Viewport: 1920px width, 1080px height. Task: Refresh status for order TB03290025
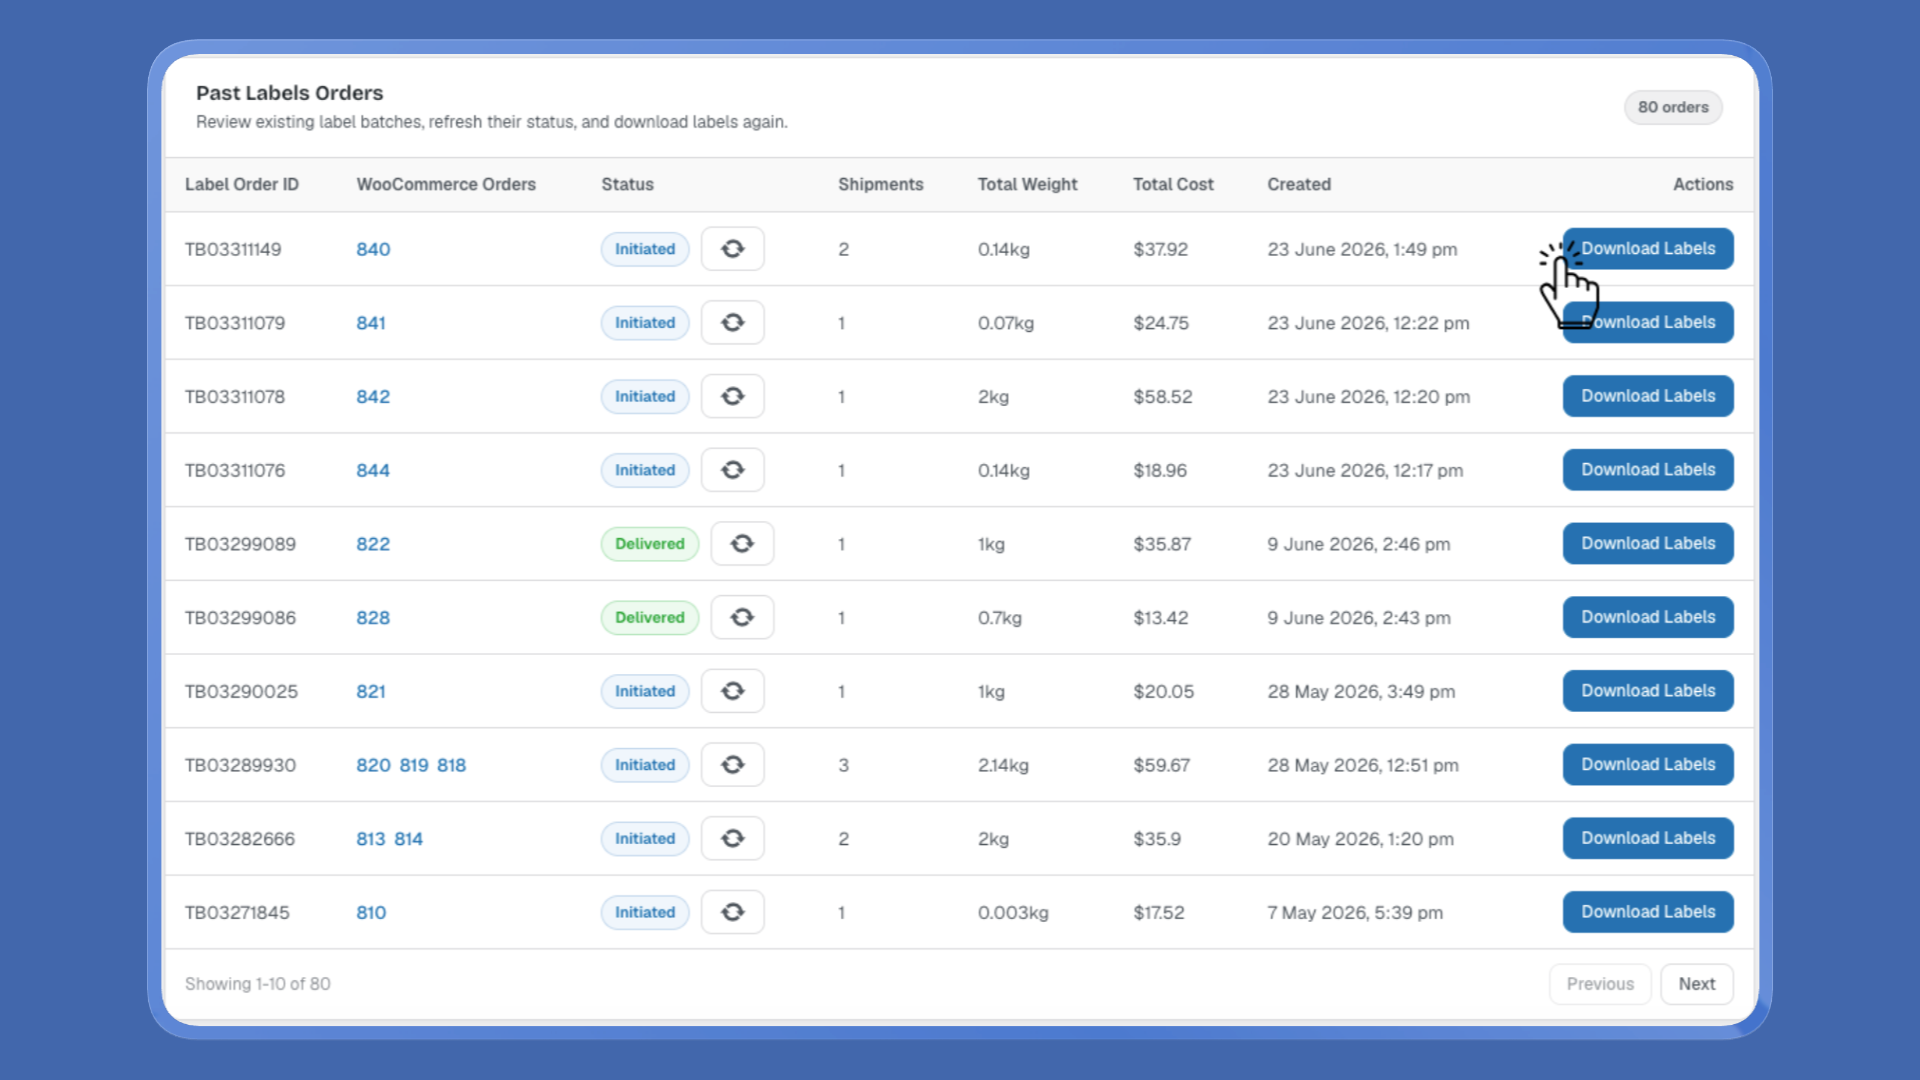coord(732,691)
